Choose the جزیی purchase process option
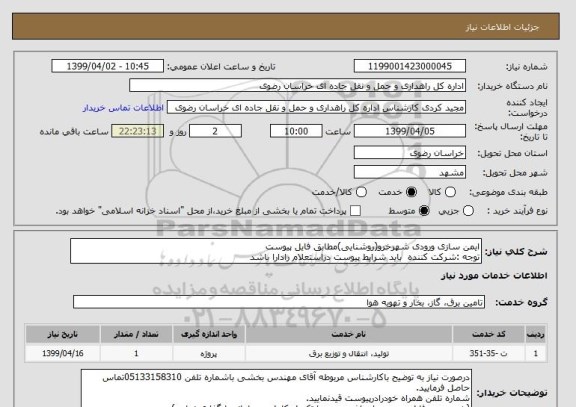Viewport: 576px width, 407px height. (x=468, y=211)
